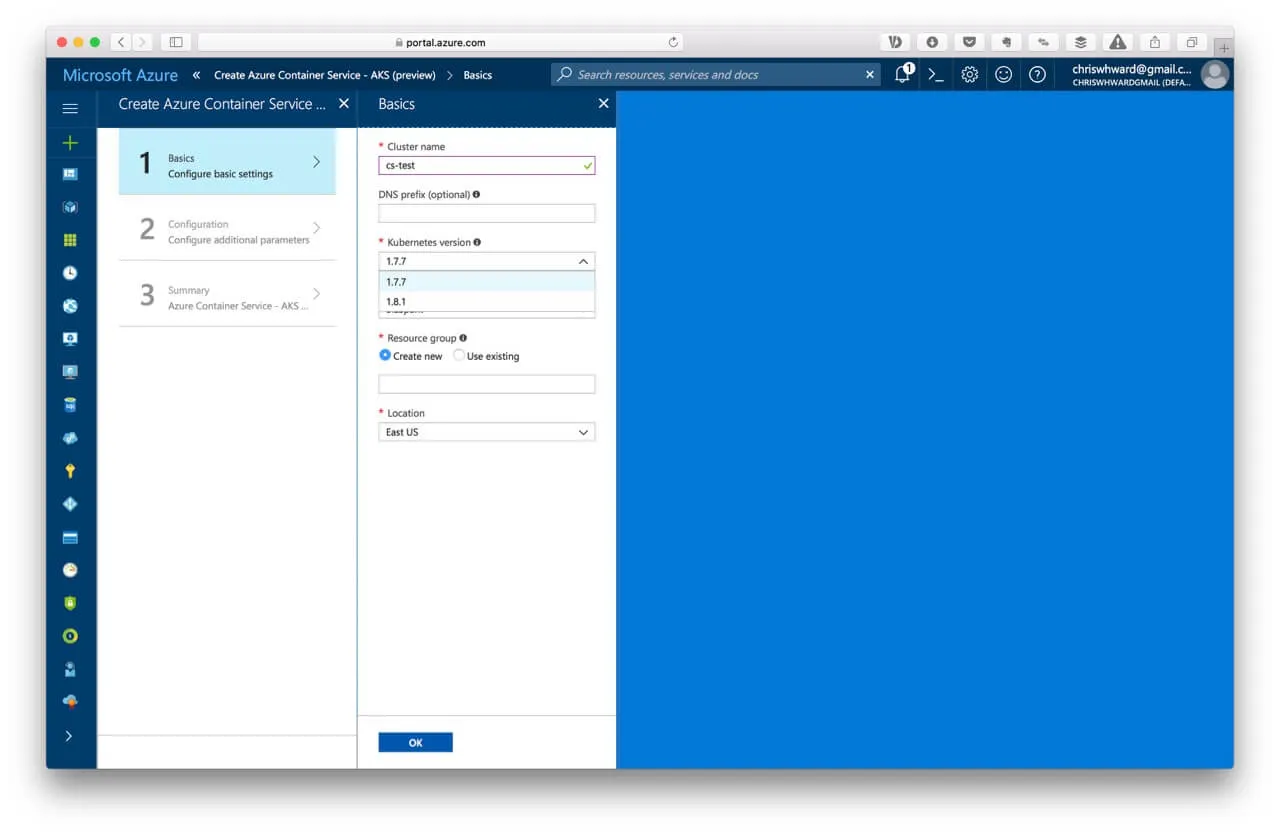This screenshot has height=835, width=1280.
Task: Open Resource groups cube icon in sidebar
Action: [x=70, y=207]
